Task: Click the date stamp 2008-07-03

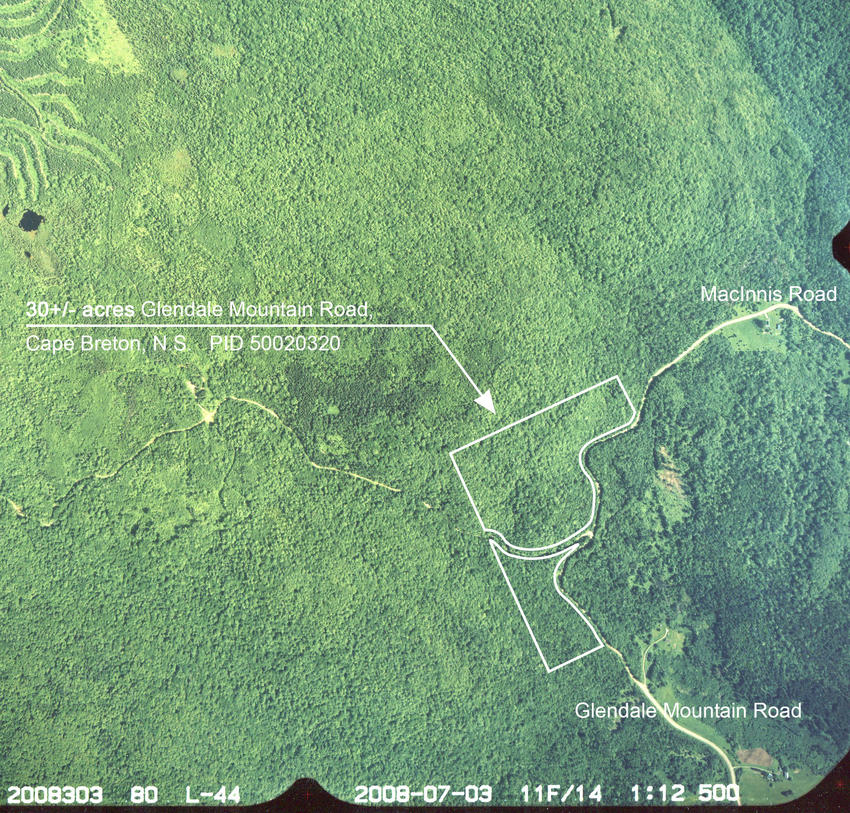Action: (424, 794)
